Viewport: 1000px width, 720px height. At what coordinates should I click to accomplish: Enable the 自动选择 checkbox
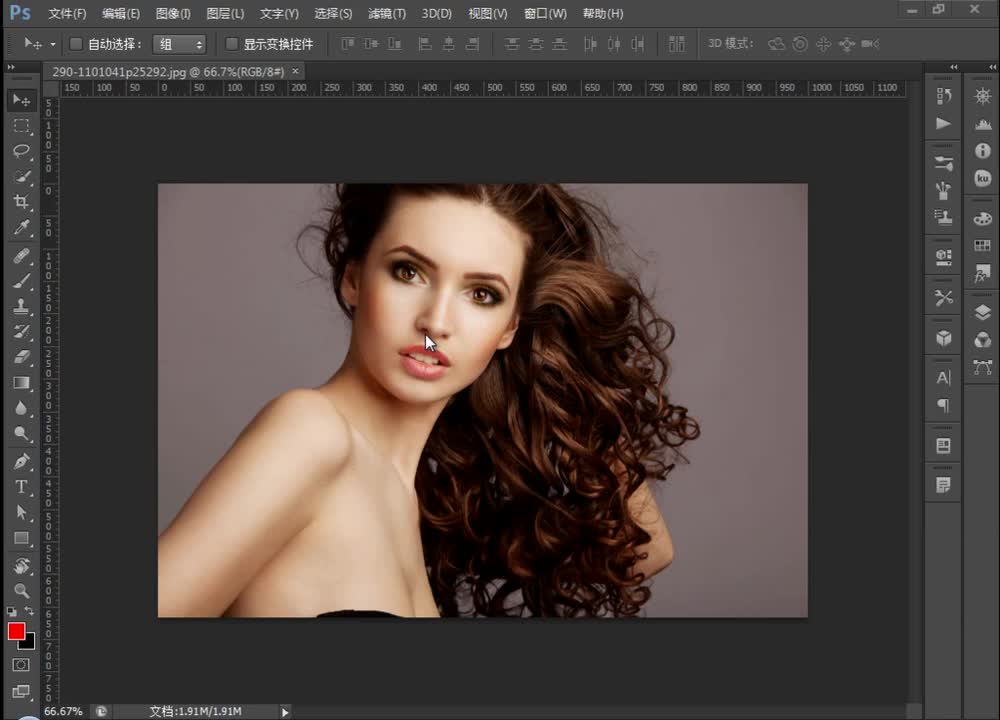point(76,44)
